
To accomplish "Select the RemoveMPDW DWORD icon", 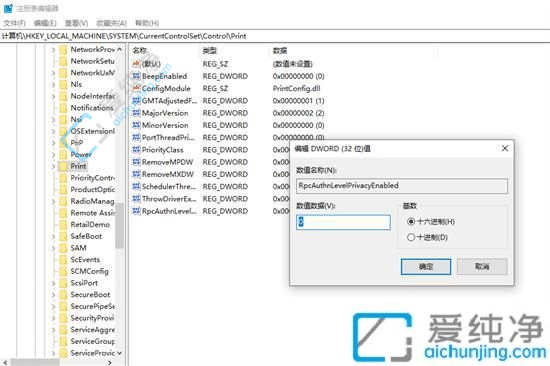I will click(x=136, y=162).
